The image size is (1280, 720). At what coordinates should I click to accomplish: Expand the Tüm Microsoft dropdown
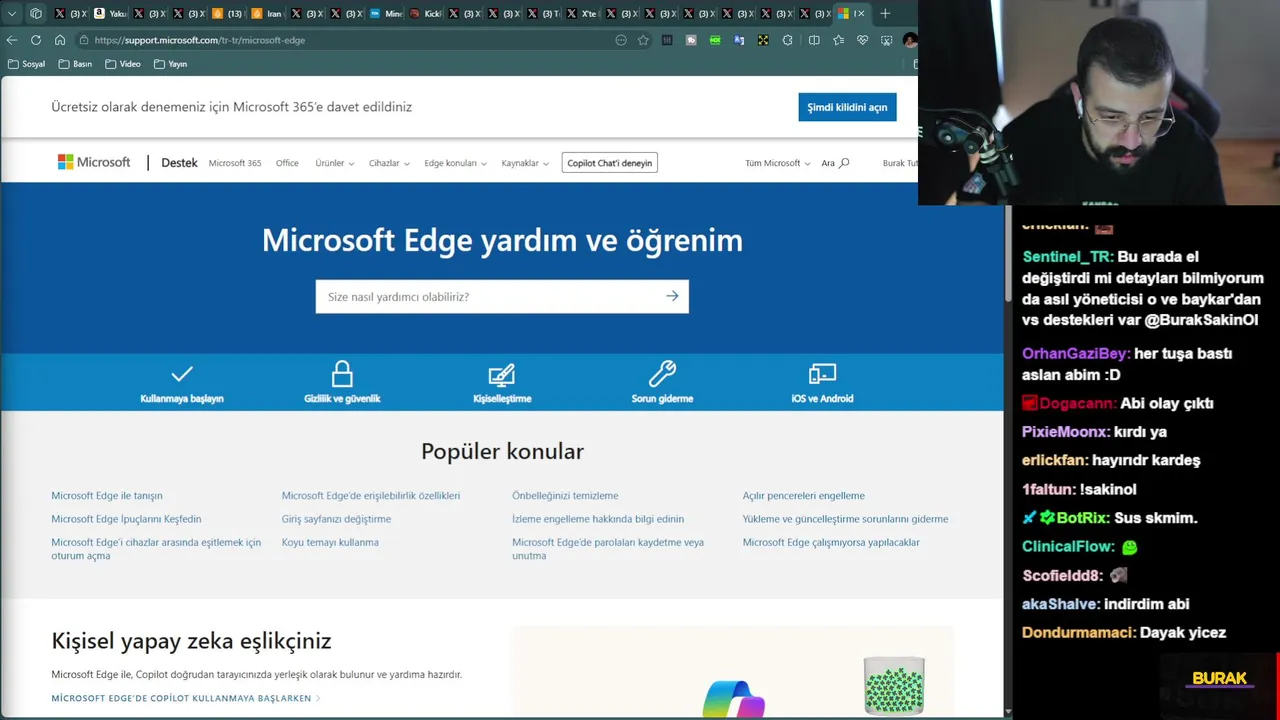point(778,163)
